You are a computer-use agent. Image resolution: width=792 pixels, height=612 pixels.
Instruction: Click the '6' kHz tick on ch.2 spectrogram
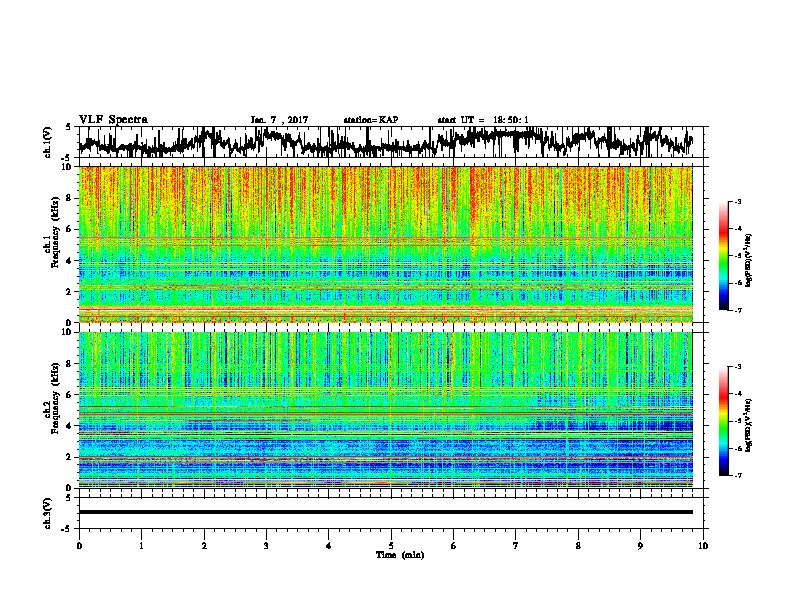tap(70, 395)
